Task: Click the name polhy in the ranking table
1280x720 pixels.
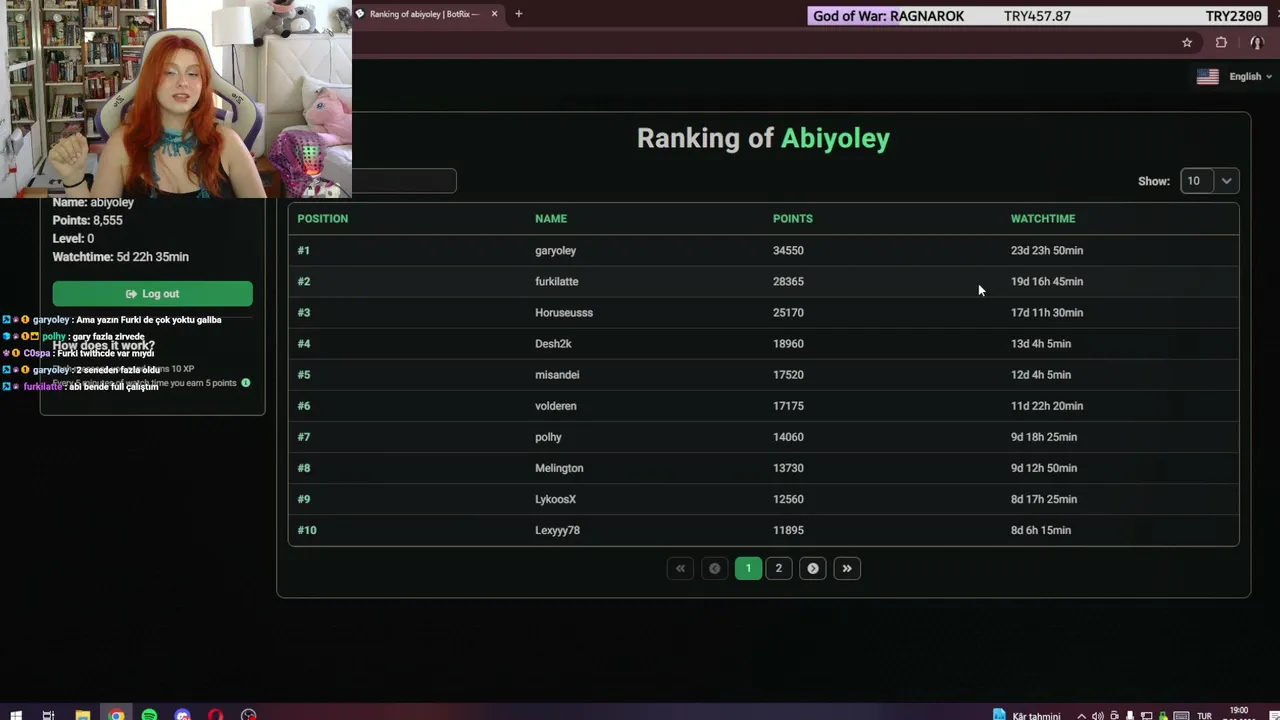Action: (x=548, y=437)
